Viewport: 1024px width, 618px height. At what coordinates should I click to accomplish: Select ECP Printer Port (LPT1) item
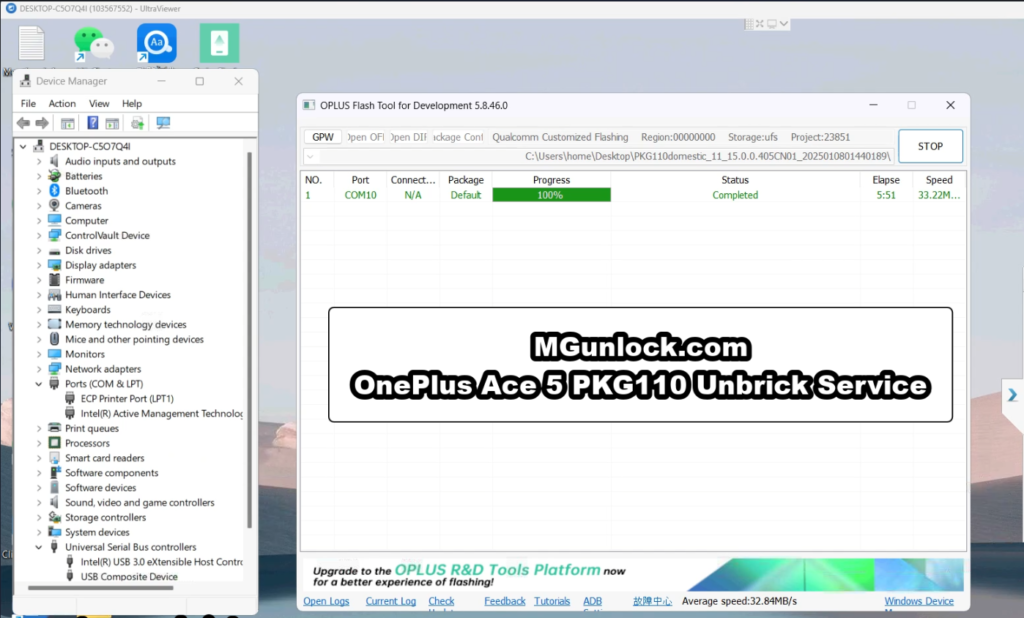coord(127,398)
